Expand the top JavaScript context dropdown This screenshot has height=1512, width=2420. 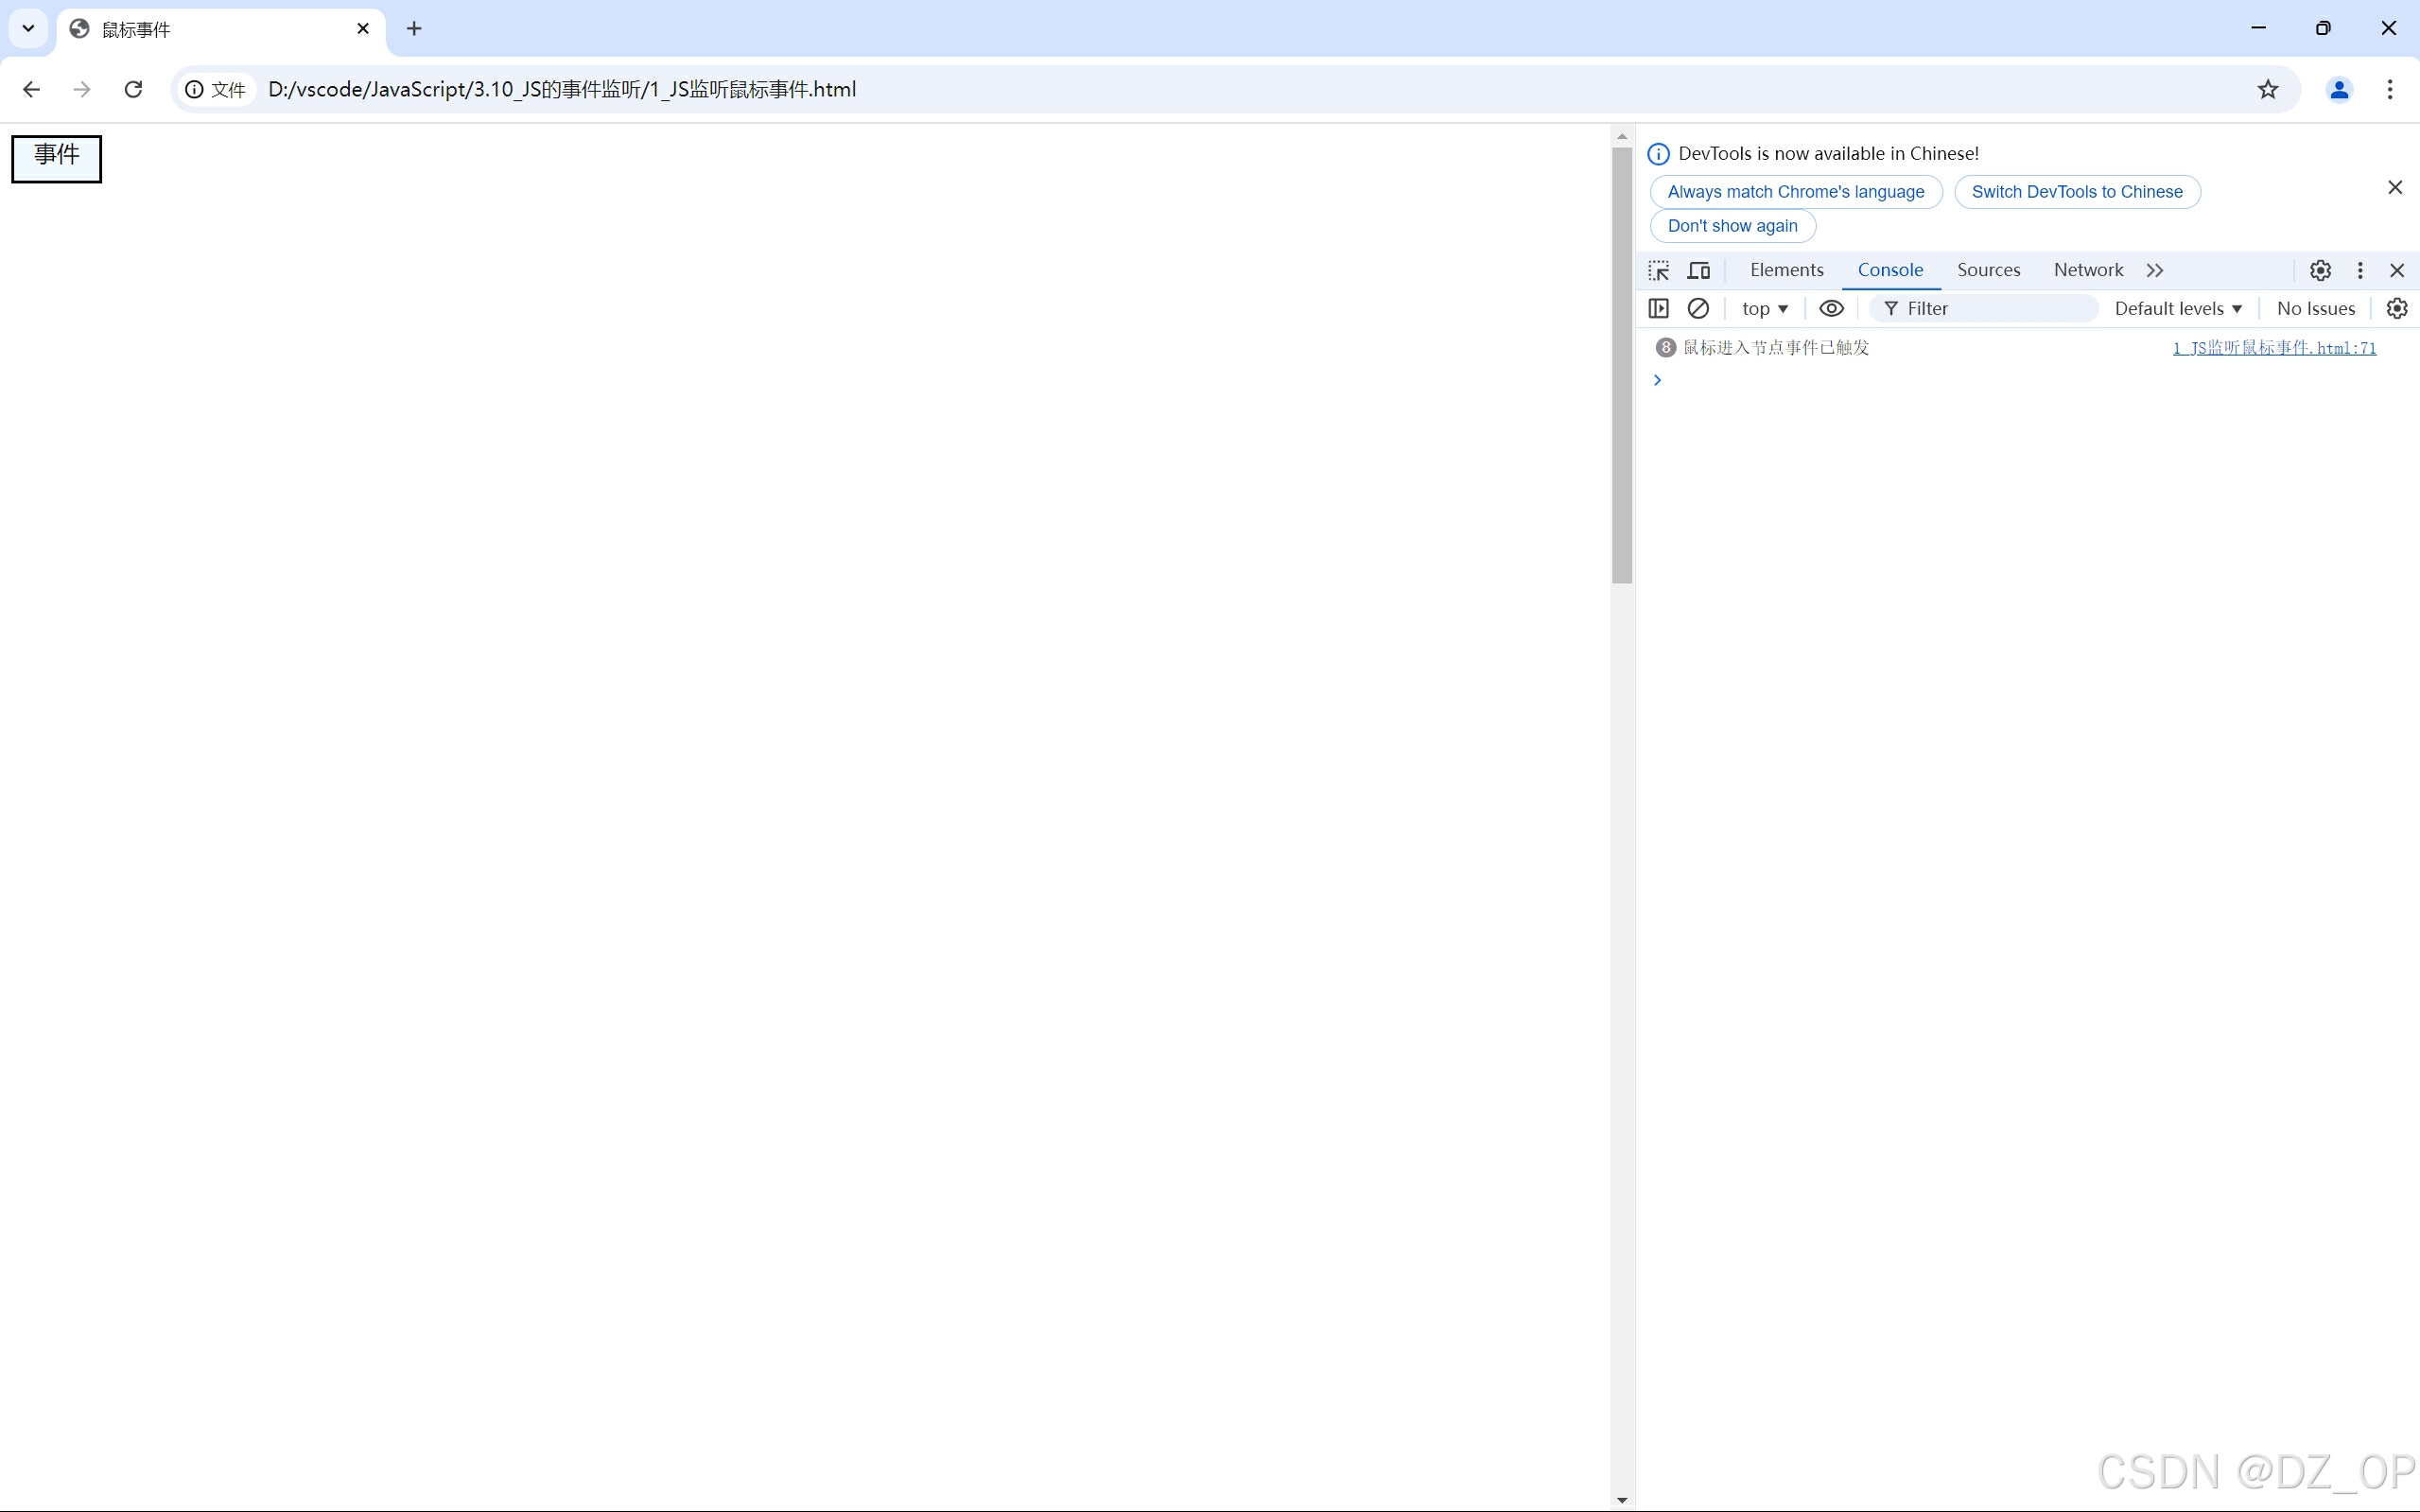tap(1764, 309)
